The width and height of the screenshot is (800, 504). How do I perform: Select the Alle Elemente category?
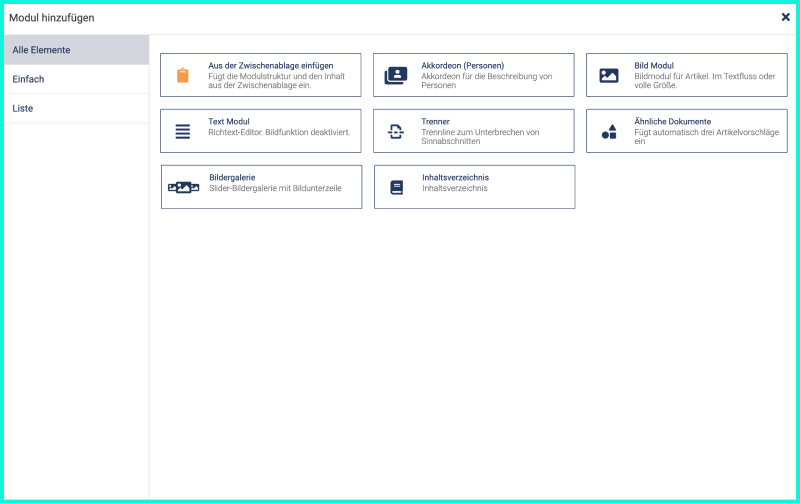click(x=77, y=50)
